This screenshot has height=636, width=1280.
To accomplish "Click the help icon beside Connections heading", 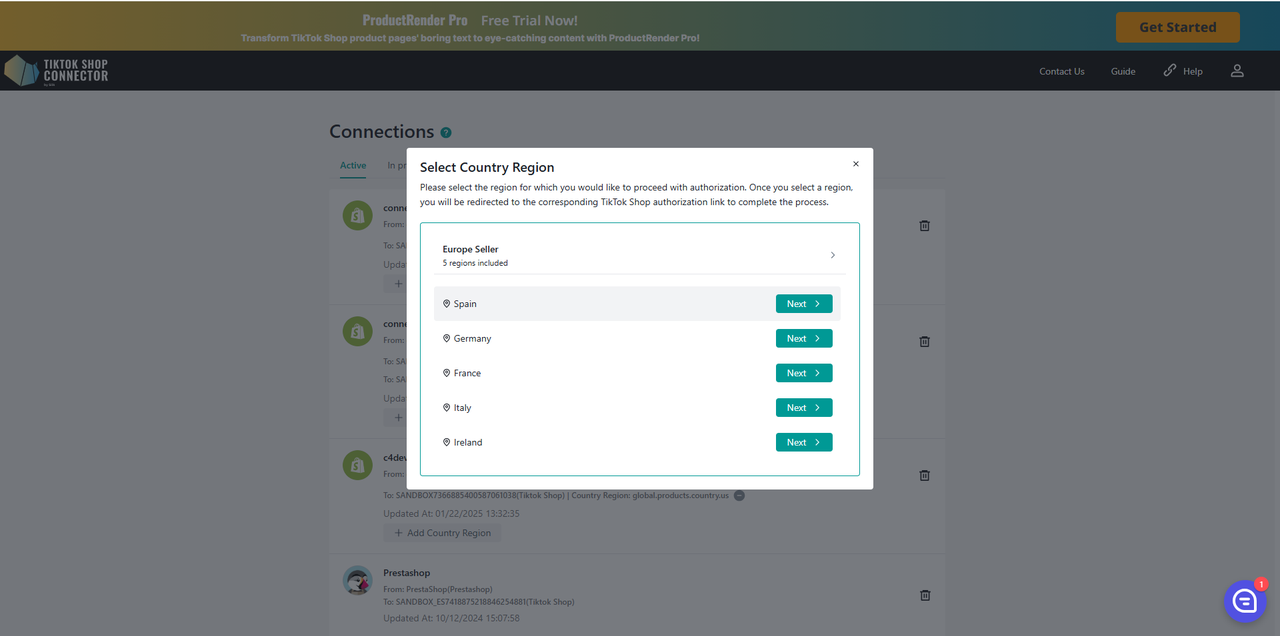I will pos(446,132).
